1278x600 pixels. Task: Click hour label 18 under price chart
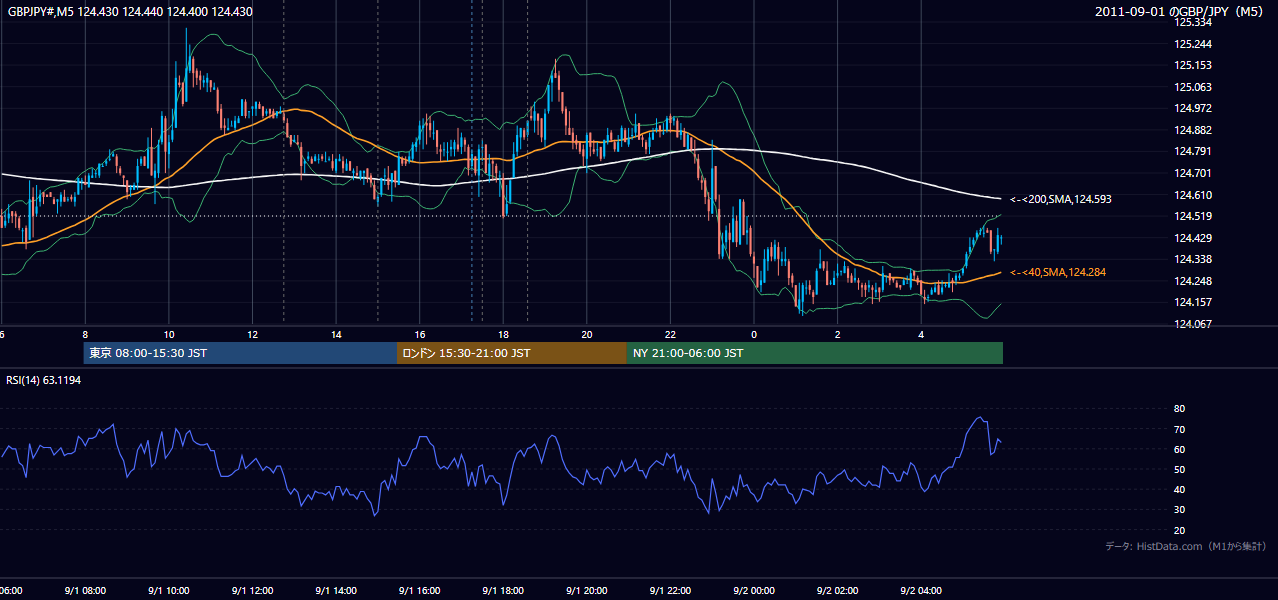click(x=504, y=334)
